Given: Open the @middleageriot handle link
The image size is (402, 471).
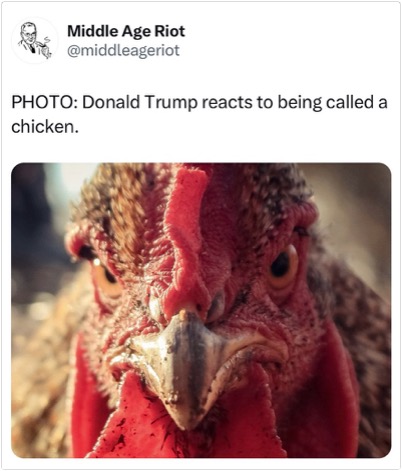Looking at the screenshot, I should [123, 50].
